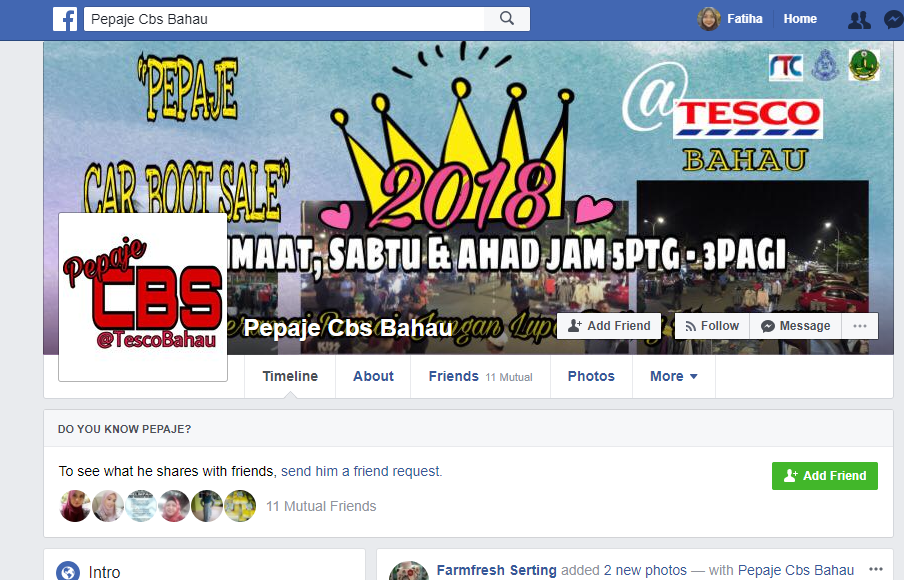Click the green Add Friend button
The width and height of the screenshot is (904, 580).
point(824,476)
